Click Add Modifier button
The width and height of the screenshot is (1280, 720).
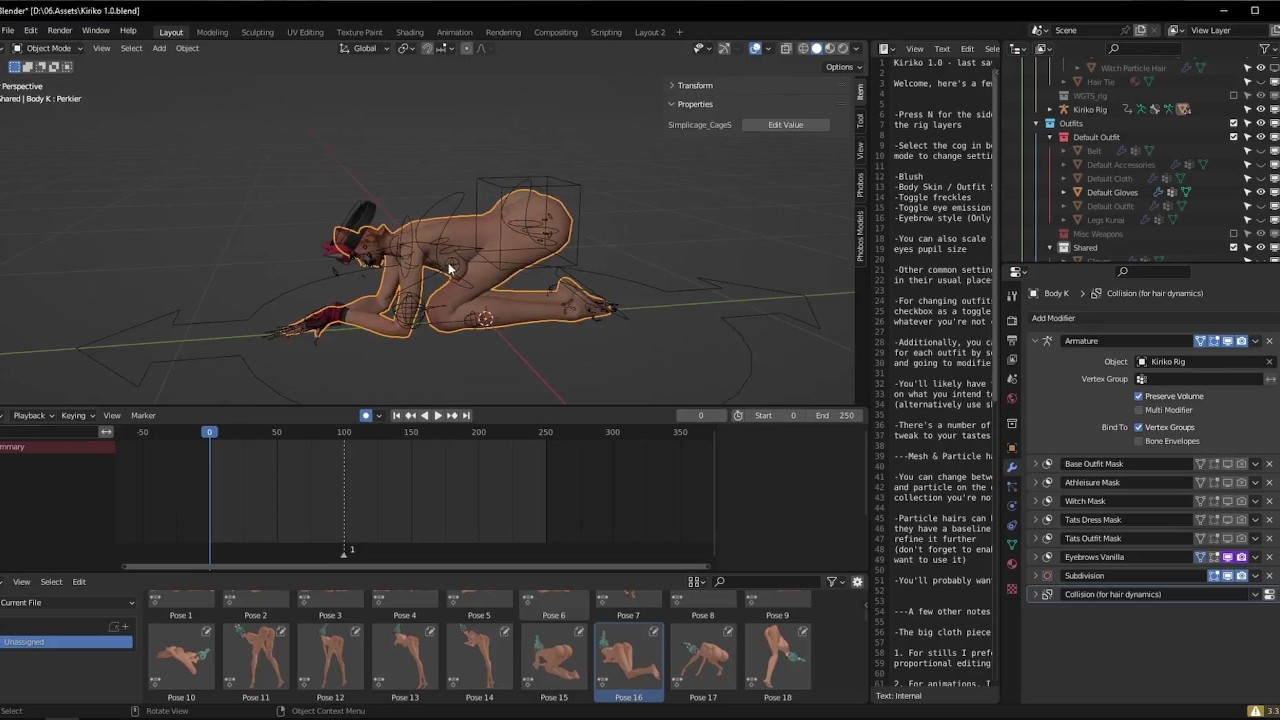(1053, 318)
